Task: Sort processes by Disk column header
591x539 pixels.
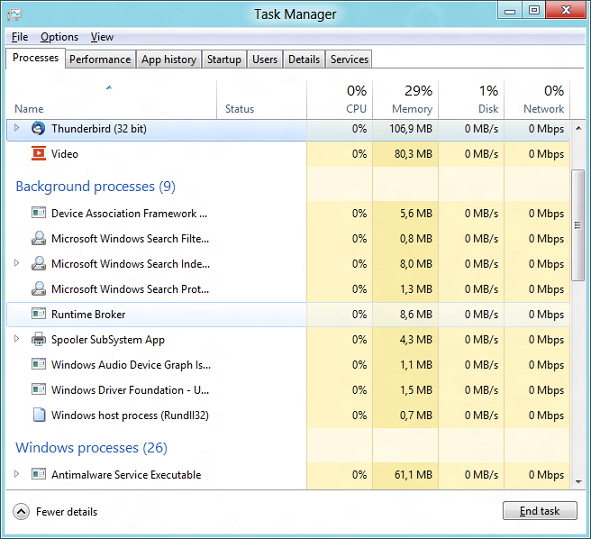Action: point(472,100)
